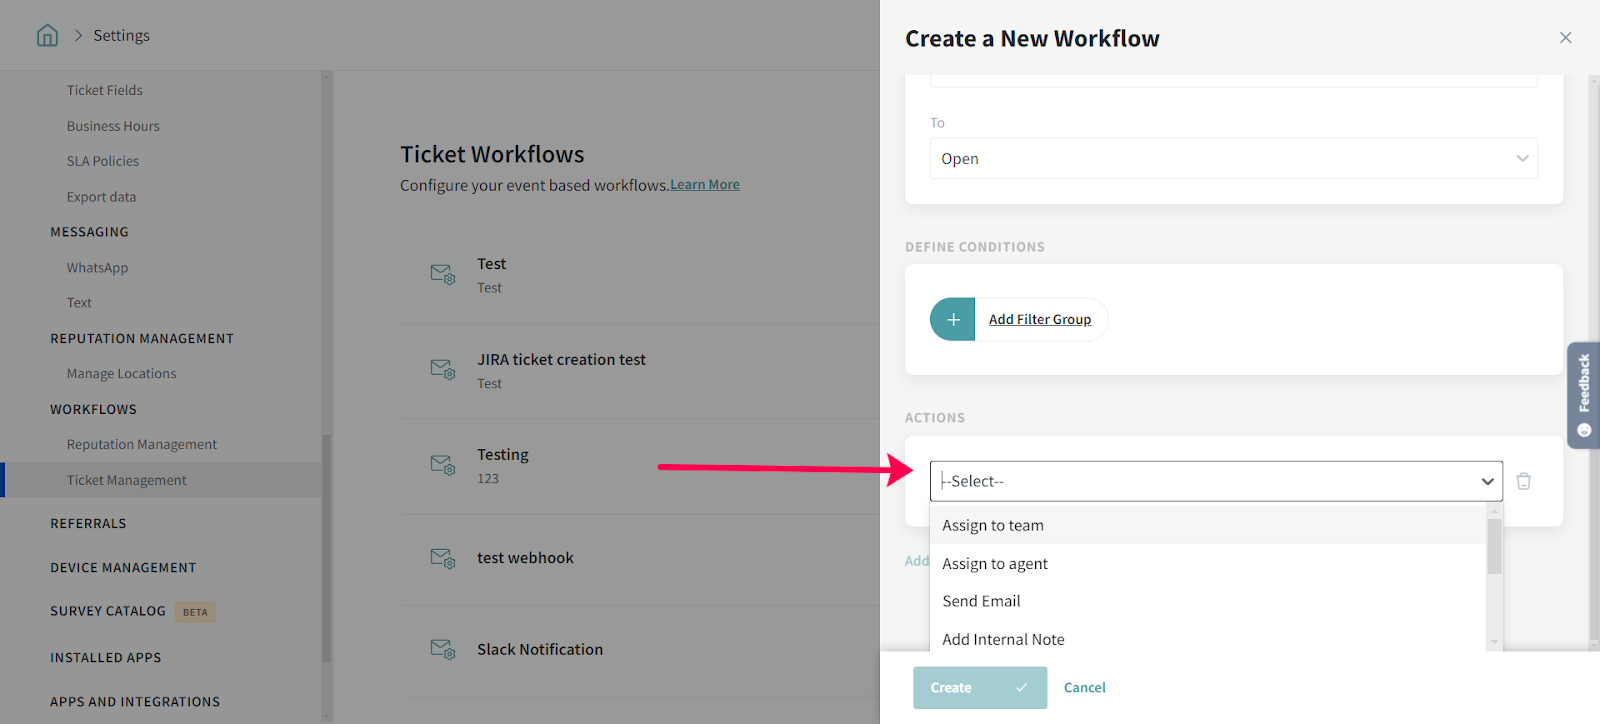1600x724 pixels.
Task: Open Reputation Management under Workflows
Action: [x=142, y=445]
